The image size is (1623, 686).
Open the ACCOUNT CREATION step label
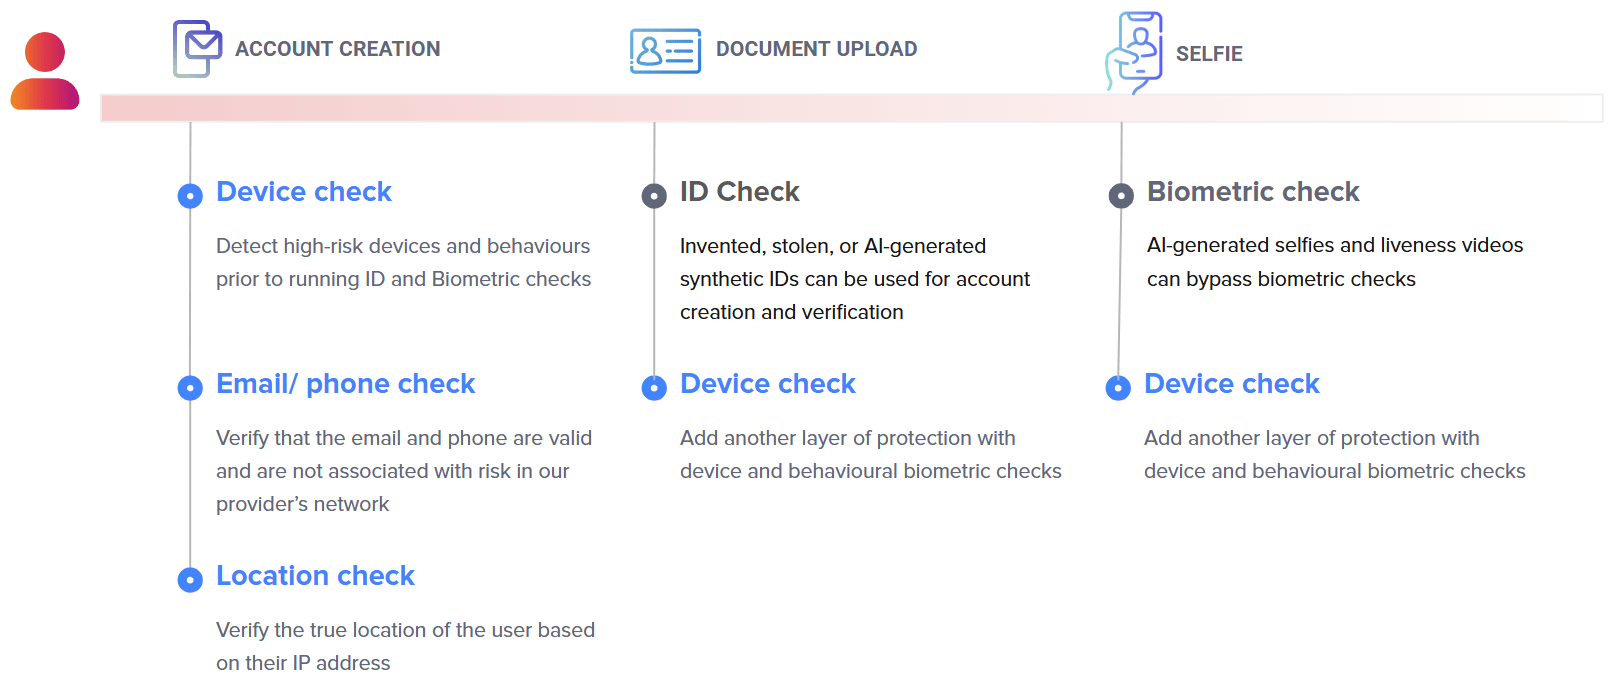point(337,49)
